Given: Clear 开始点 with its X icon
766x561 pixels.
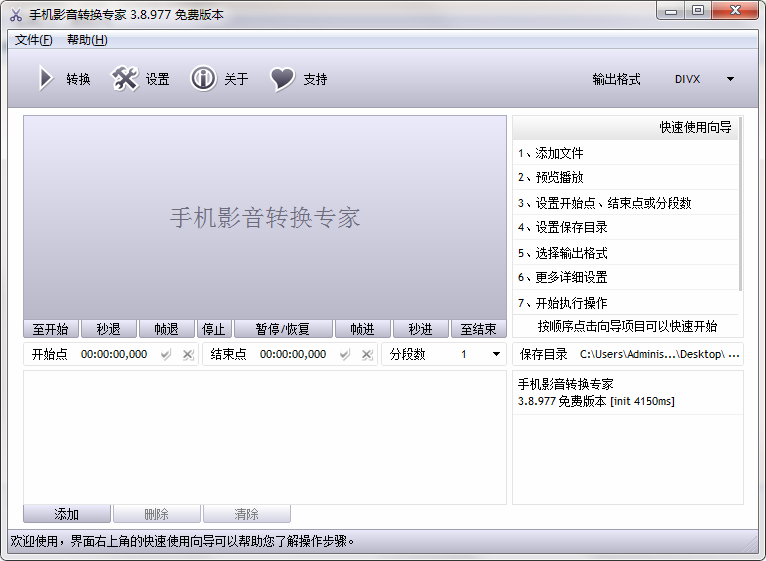Looking at the screenshot, I should click(x=188, y=355).
